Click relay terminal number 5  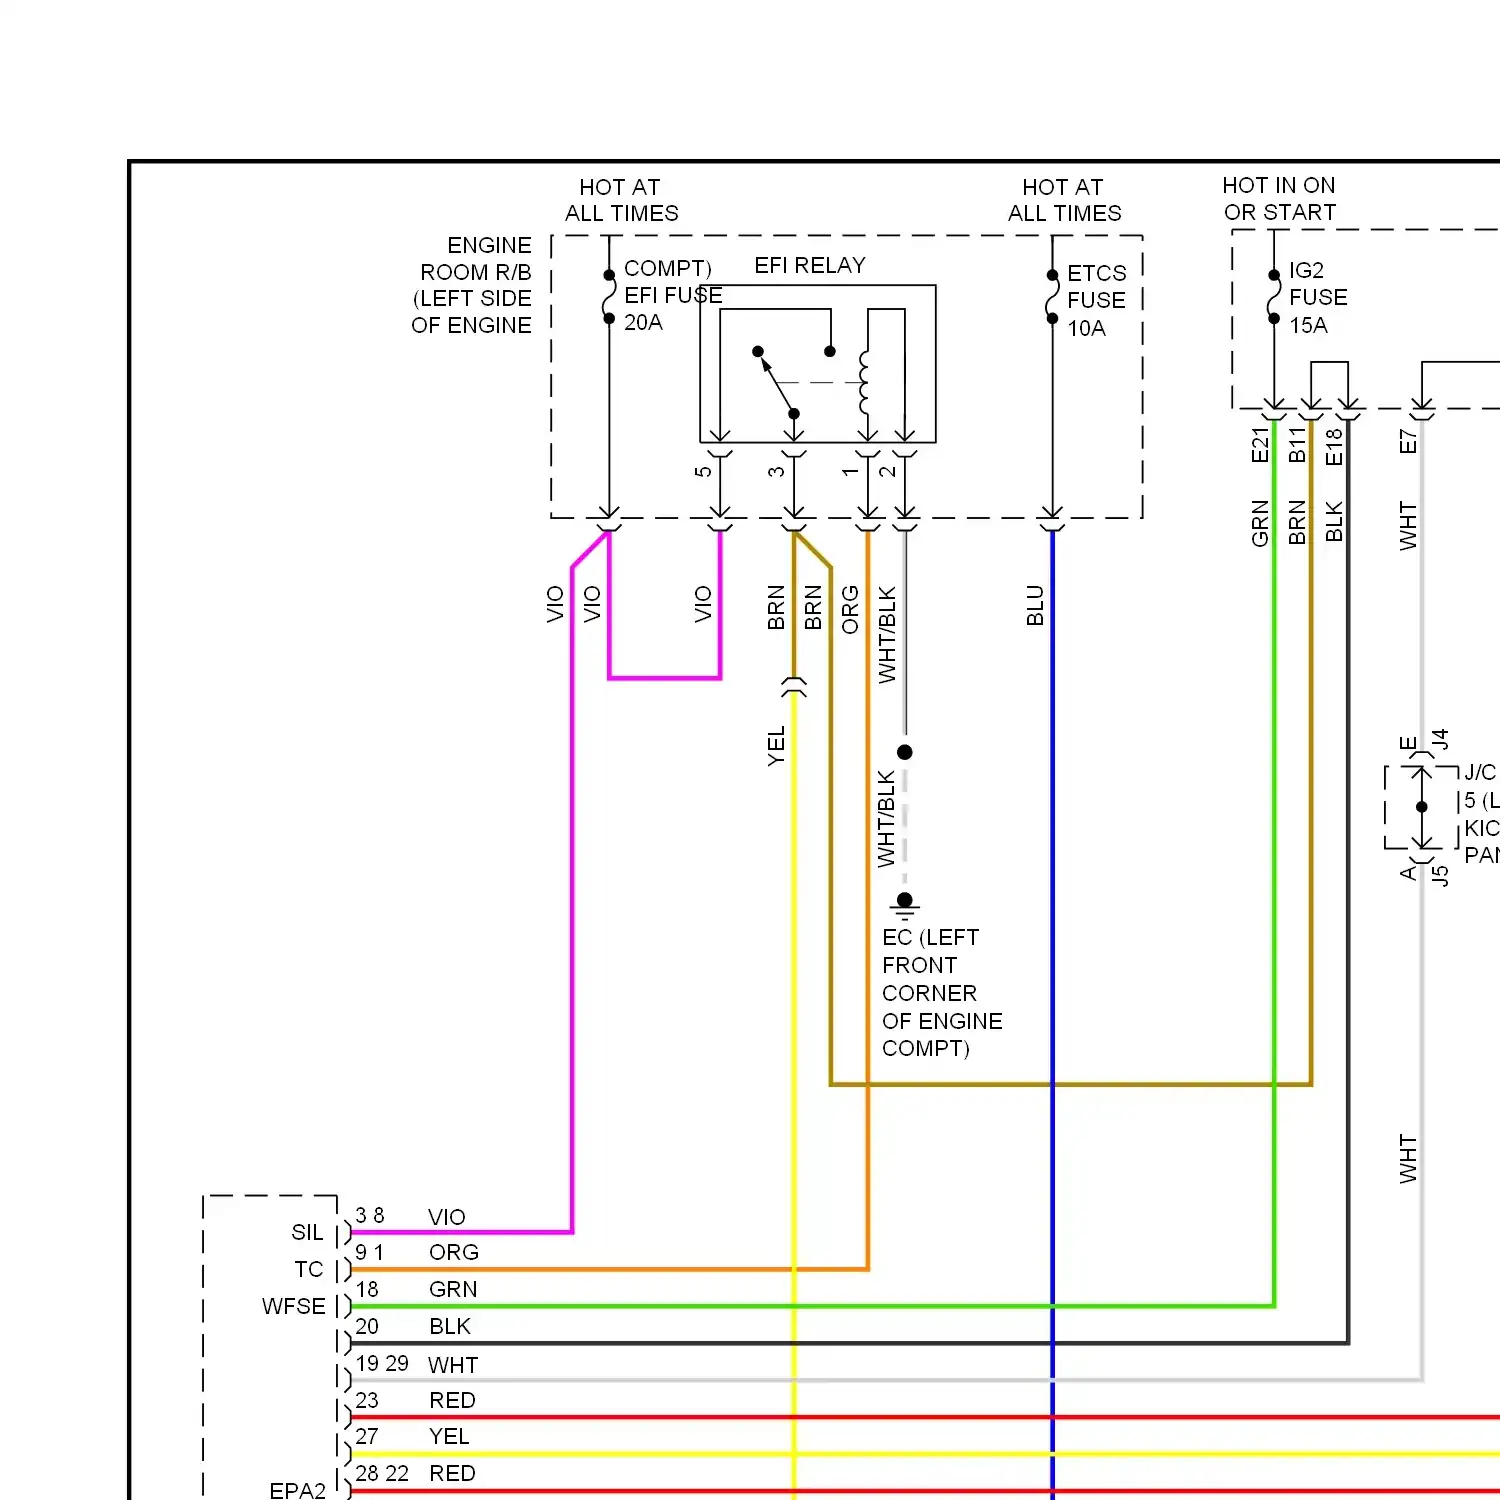tap(703, 471)
